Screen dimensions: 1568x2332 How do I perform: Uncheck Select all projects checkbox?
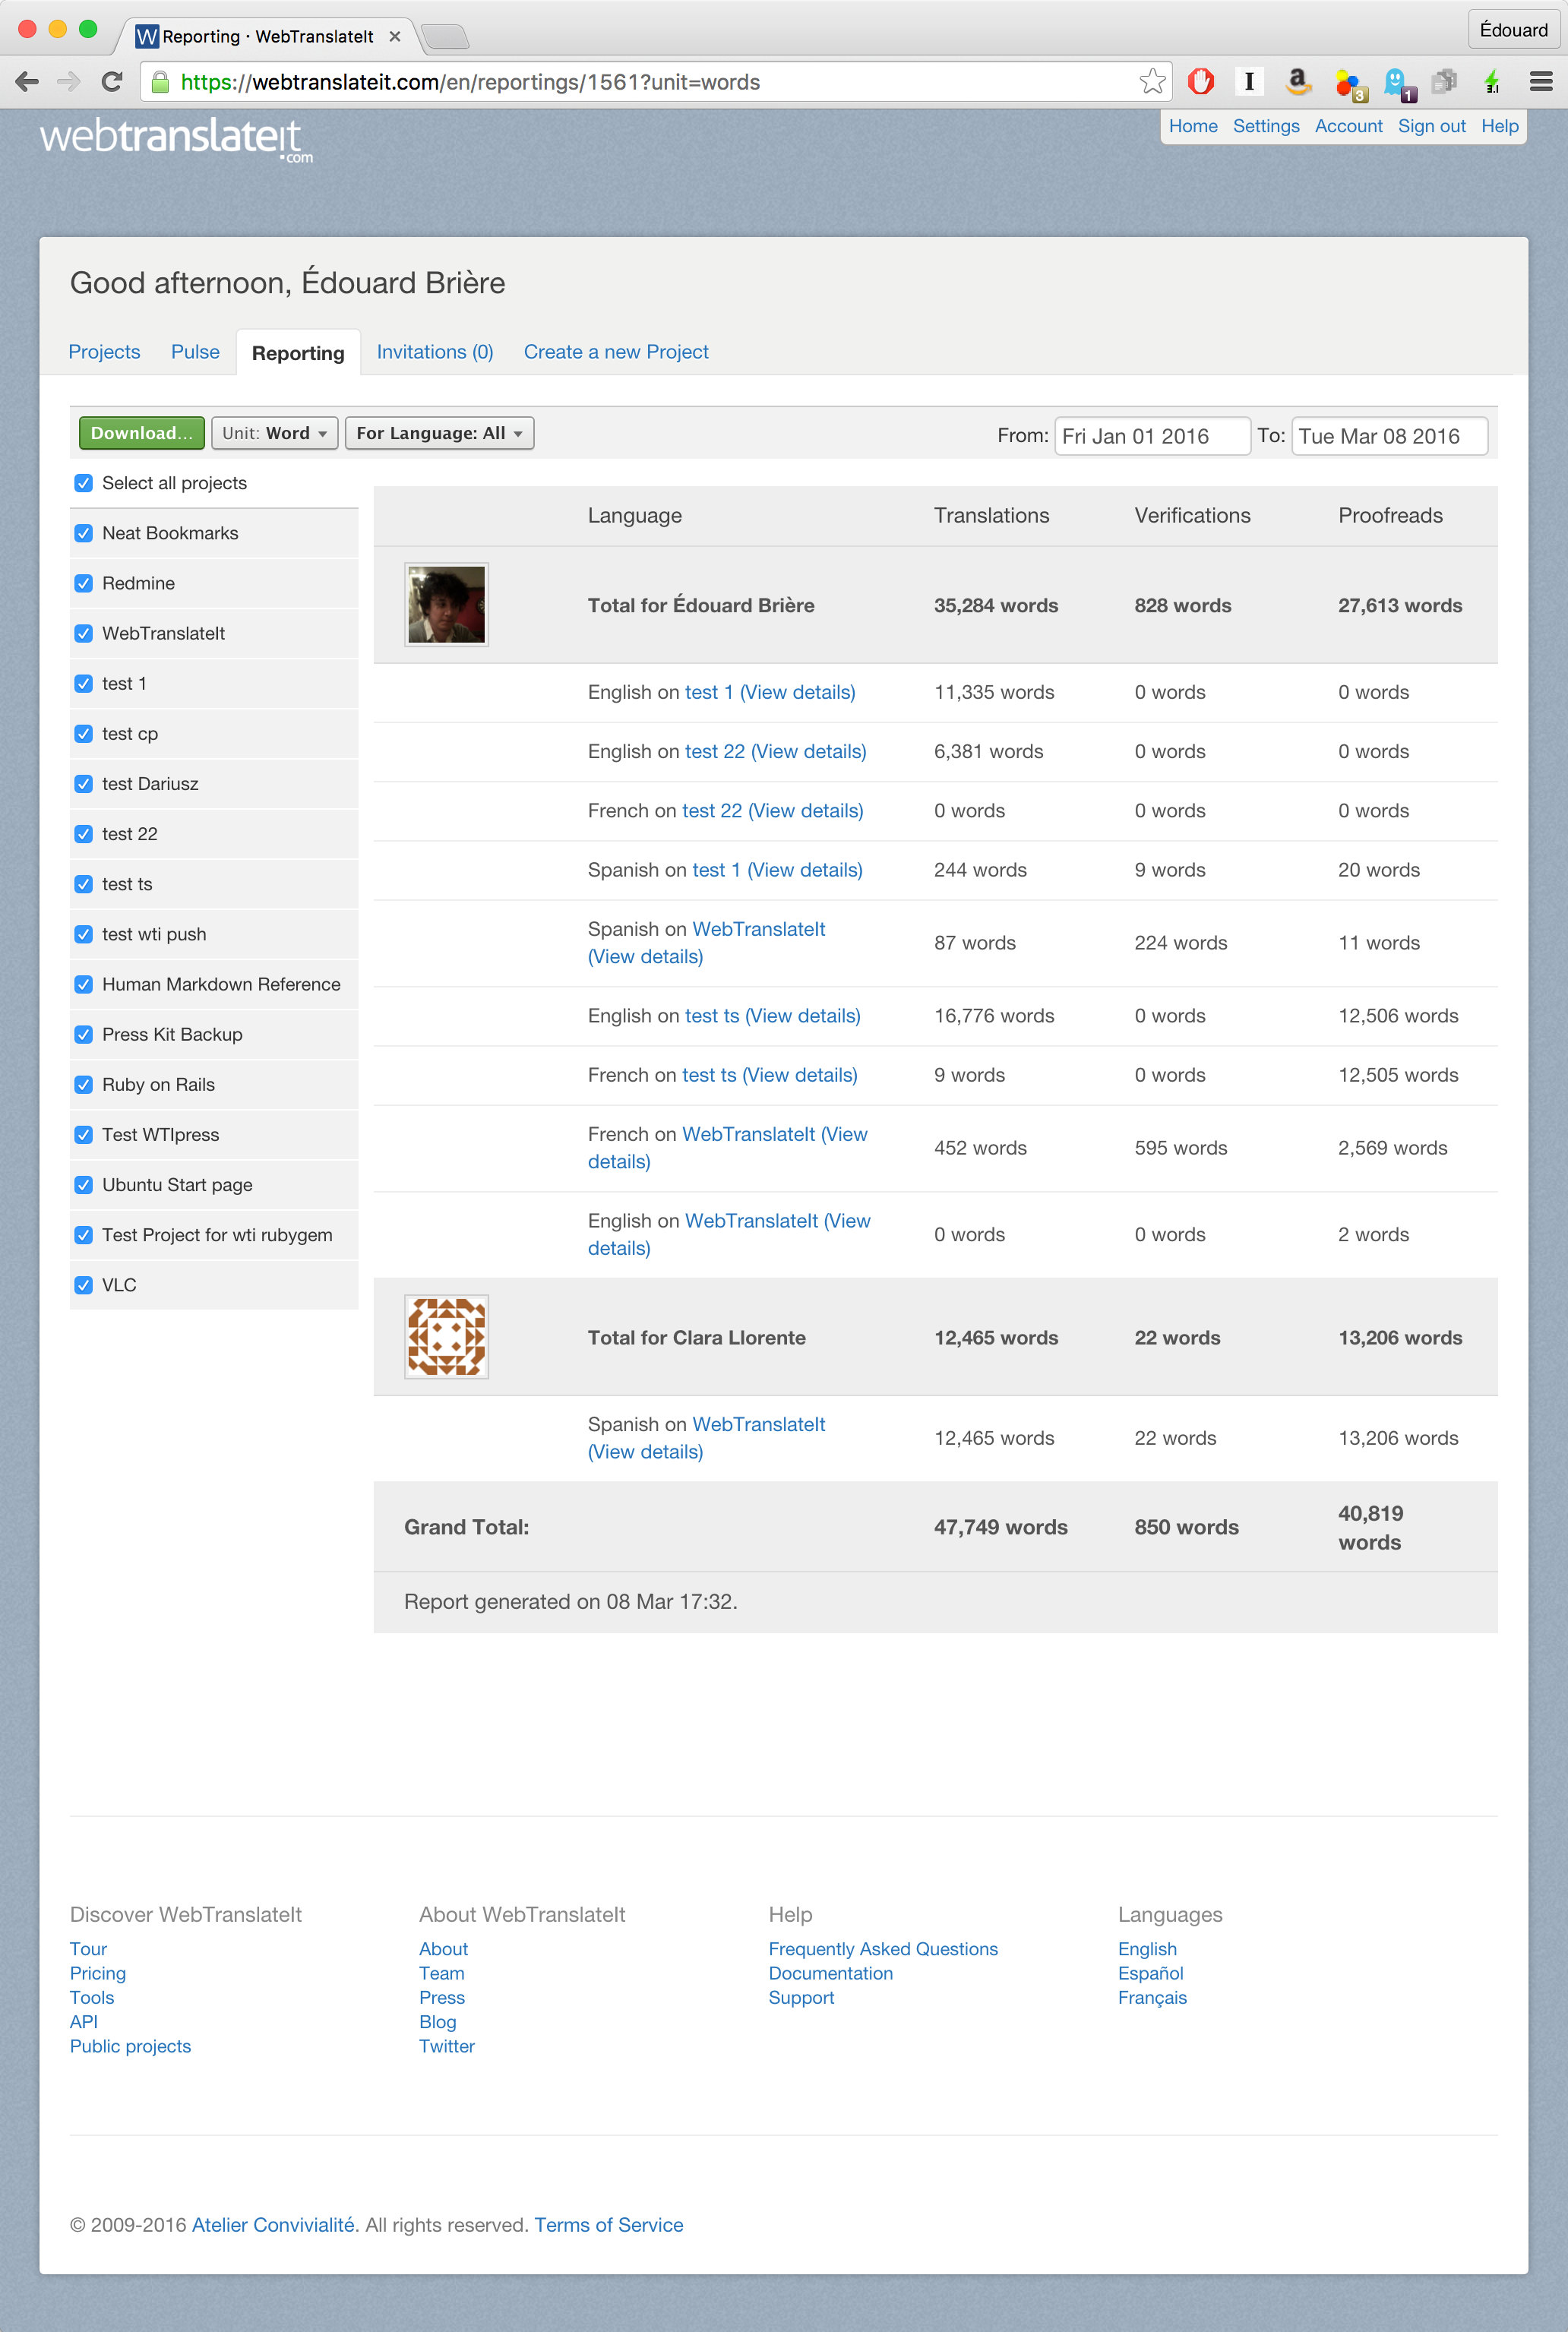point(84,483)
